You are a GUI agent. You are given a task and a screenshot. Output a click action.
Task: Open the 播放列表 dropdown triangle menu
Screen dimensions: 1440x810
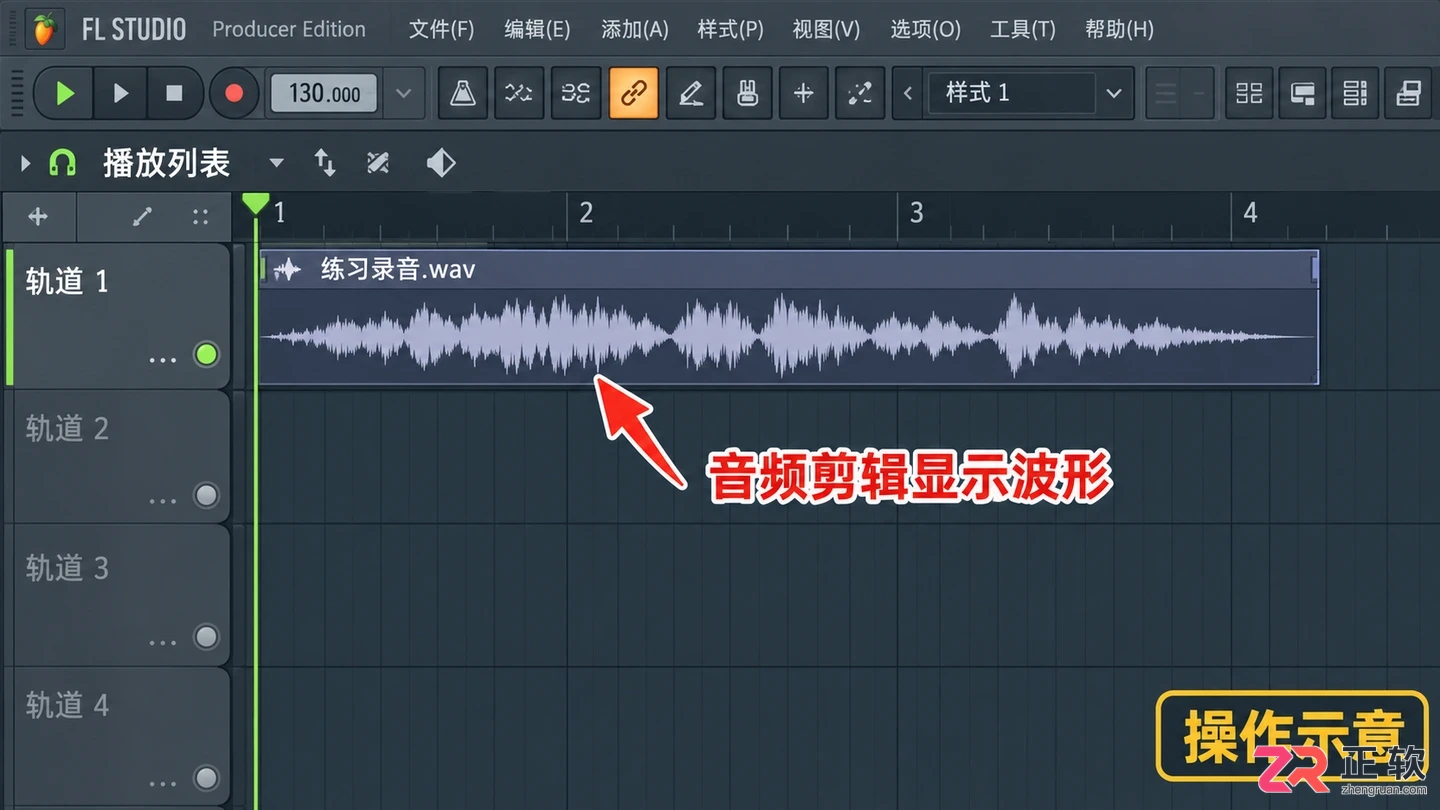point(277,162)
